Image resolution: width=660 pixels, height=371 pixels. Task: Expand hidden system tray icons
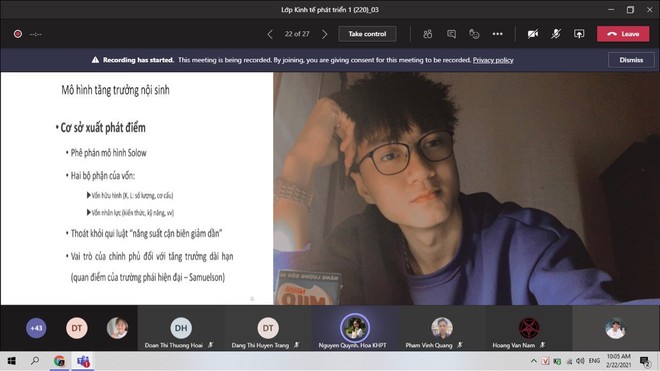pyautogui.click(x=534, y=361)
